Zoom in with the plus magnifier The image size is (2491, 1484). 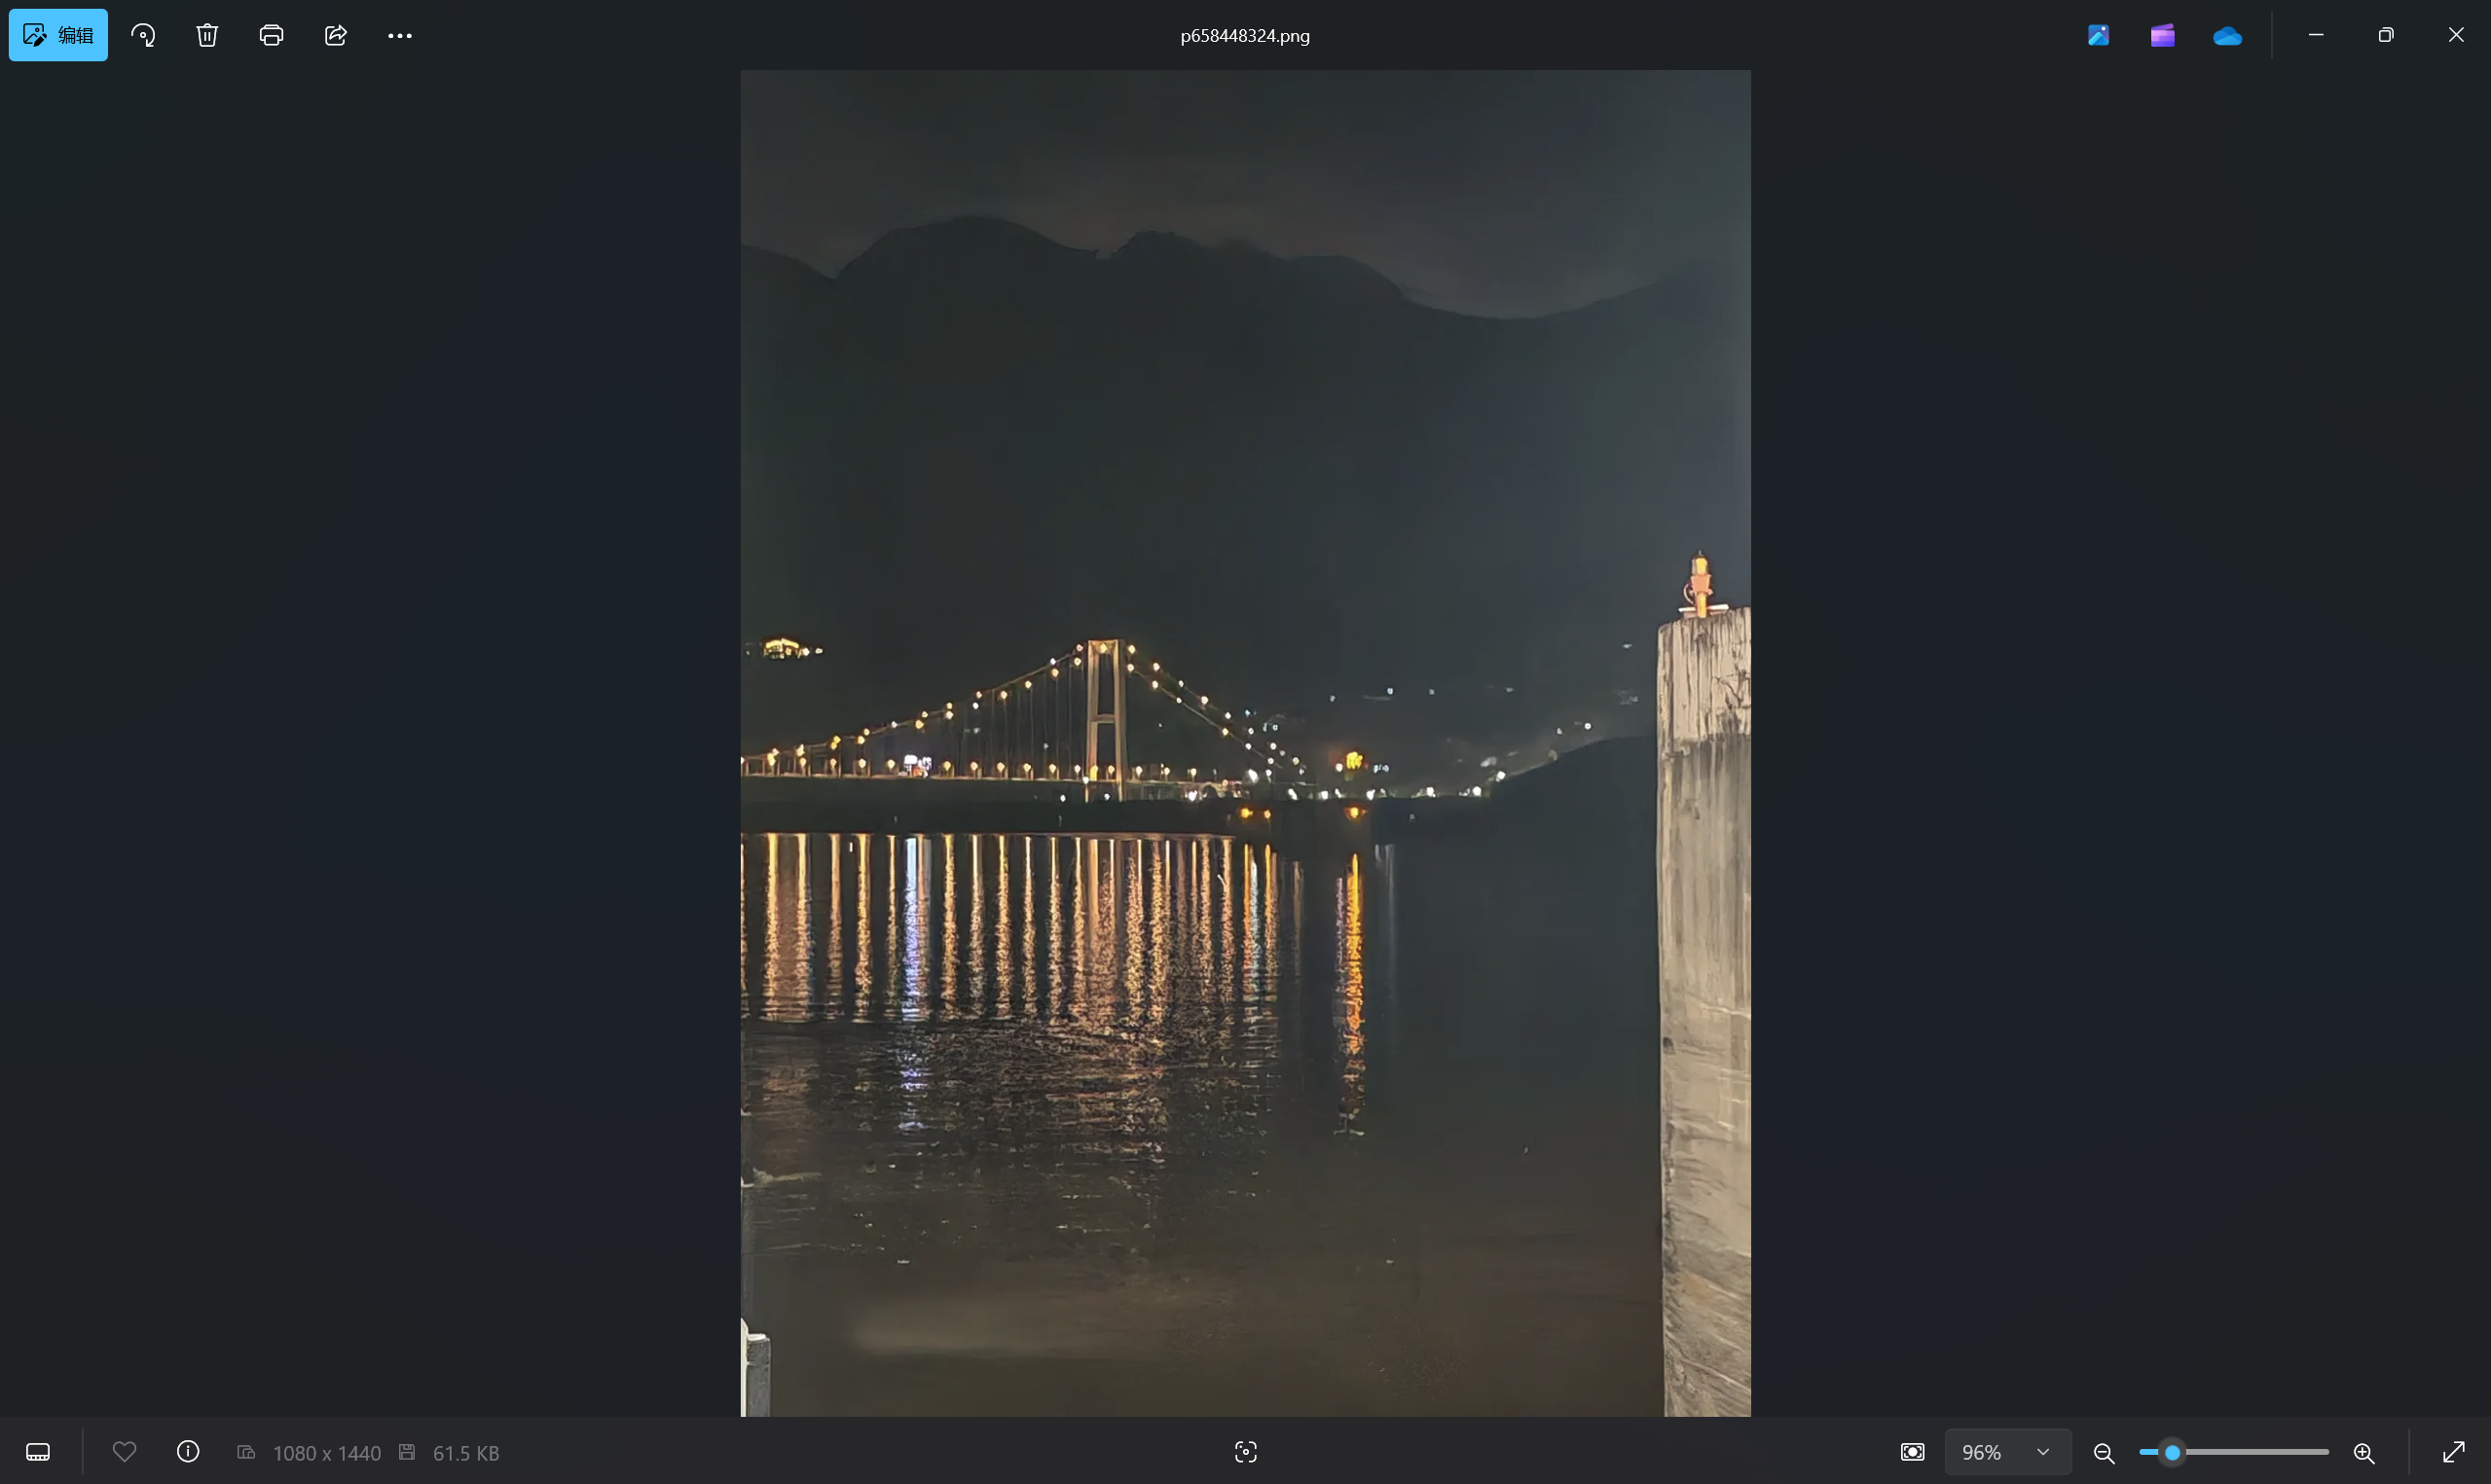[x=2364, y=1452]
